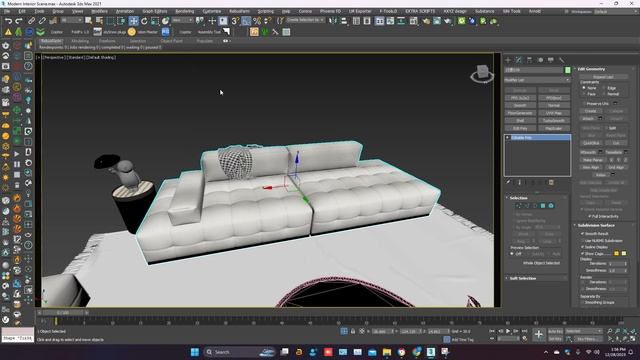This screenshot has width=640, height=360.
Task: Open the Customize menu
Action: (x=211, y=11)
